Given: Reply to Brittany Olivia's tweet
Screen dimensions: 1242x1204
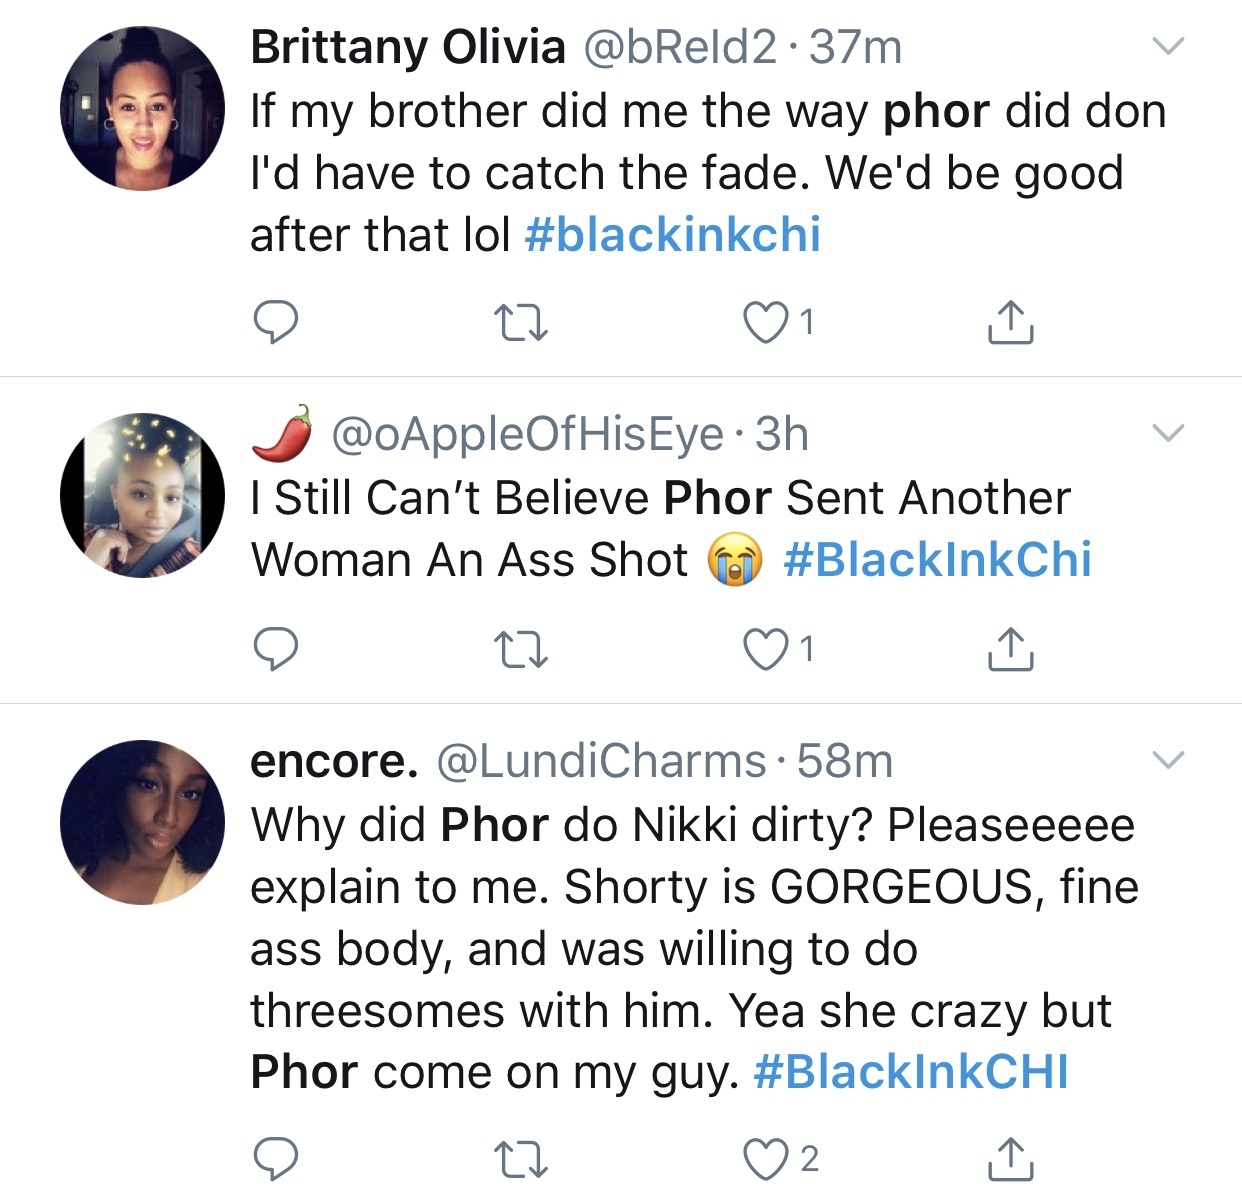Looking at the screenshot, I should (x=274, y=323).
